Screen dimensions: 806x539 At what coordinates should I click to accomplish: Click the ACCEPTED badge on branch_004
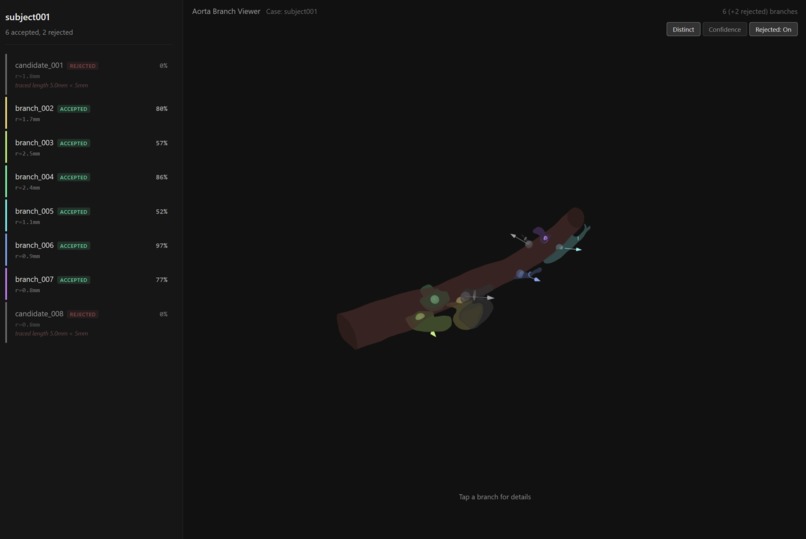click(74, 177)
